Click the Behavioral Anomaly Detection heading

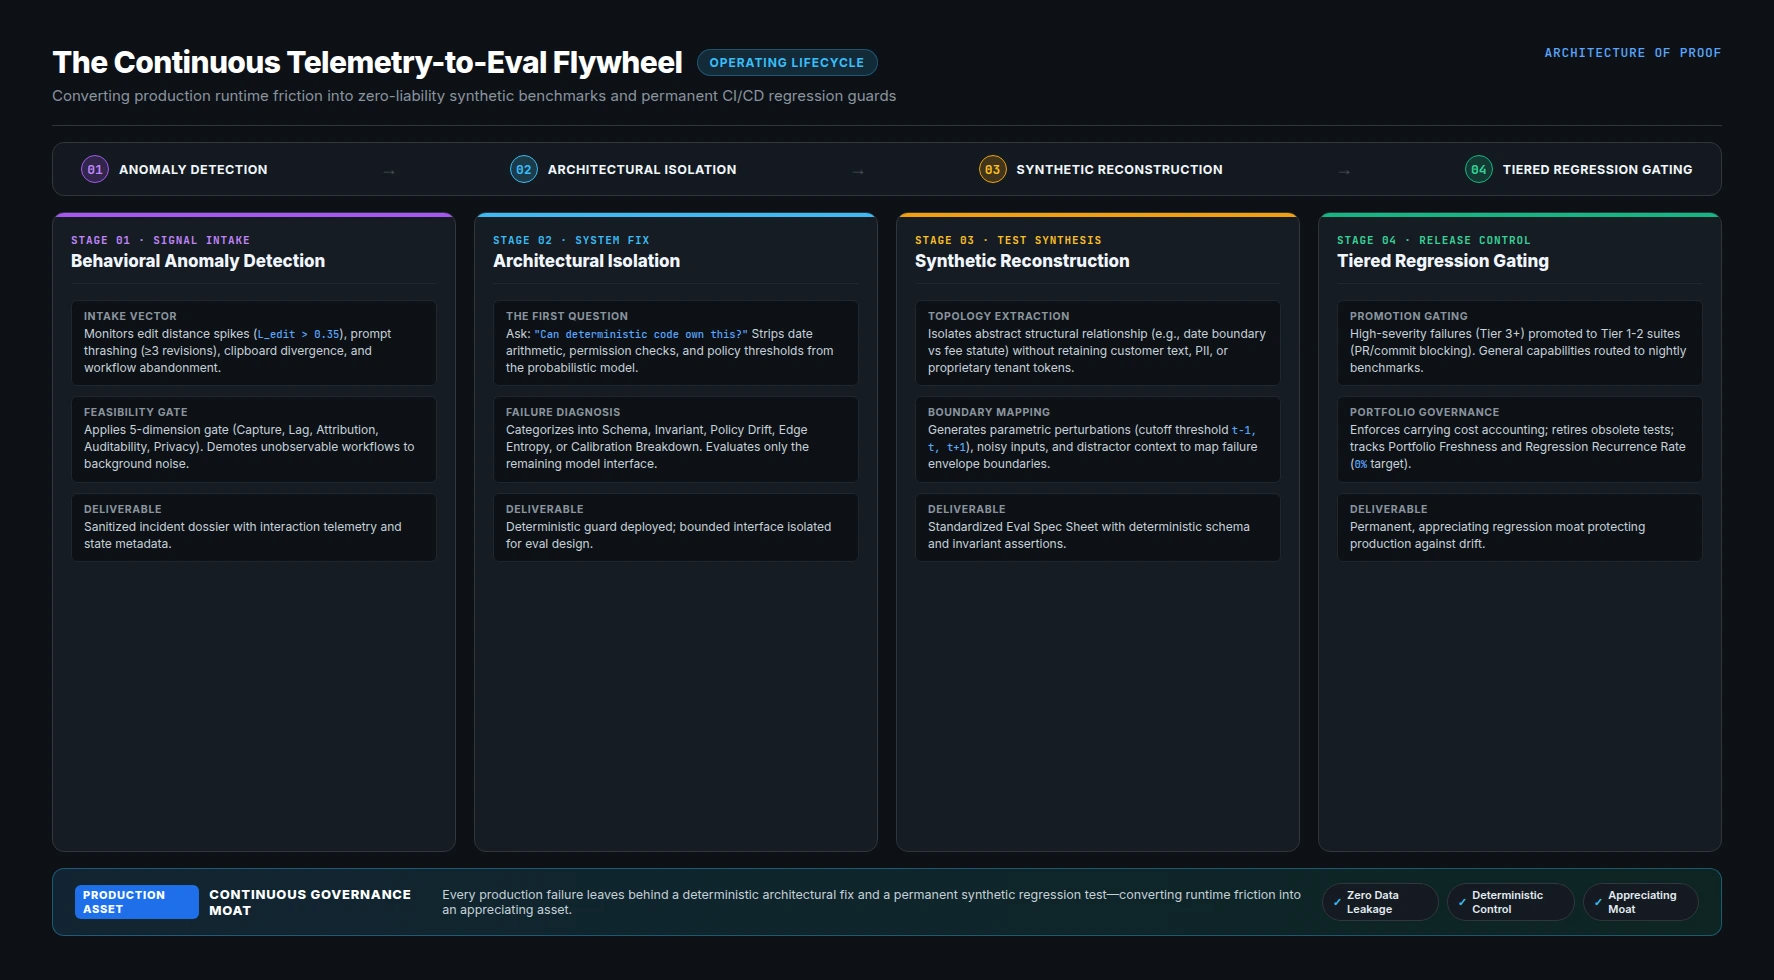198,261
